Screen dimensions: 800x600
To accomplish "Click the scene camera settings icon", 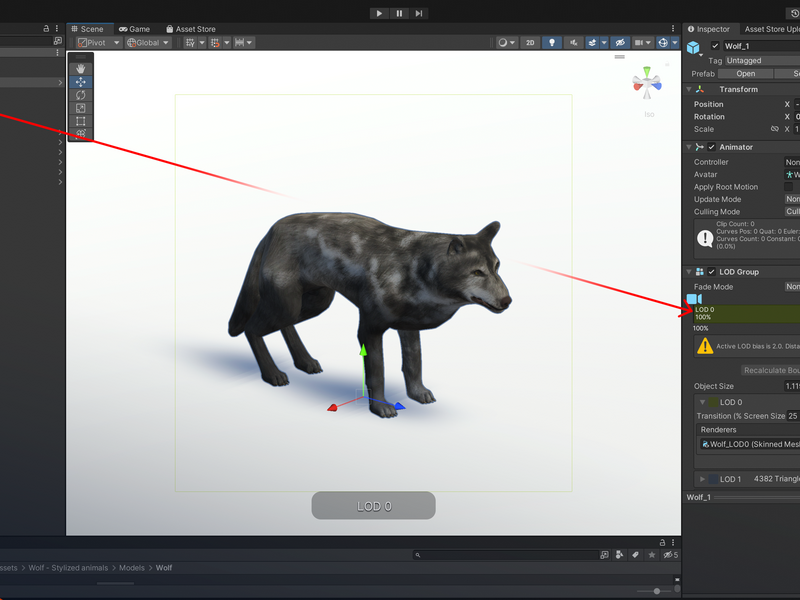I will click(638, 43).
